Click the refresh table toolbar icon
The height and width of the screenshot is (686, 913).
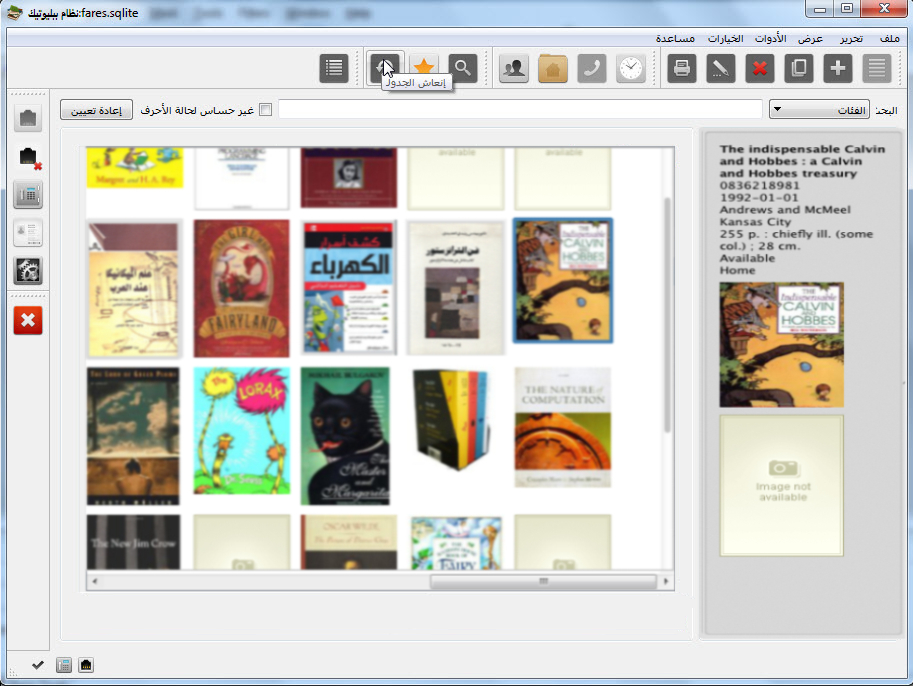click(385, 68)
